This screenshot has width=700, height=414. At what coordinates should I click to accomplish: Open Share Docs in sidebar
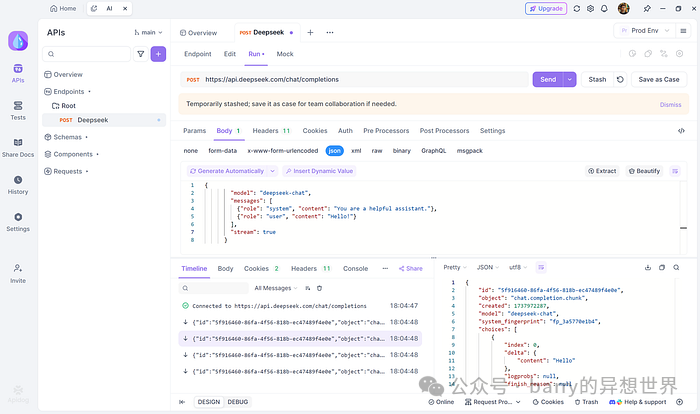pos(18,148)
